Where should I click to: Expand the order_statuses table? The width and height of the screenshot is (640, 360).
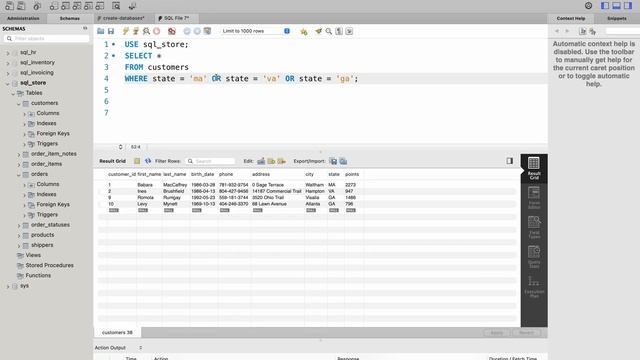(19, 225)
